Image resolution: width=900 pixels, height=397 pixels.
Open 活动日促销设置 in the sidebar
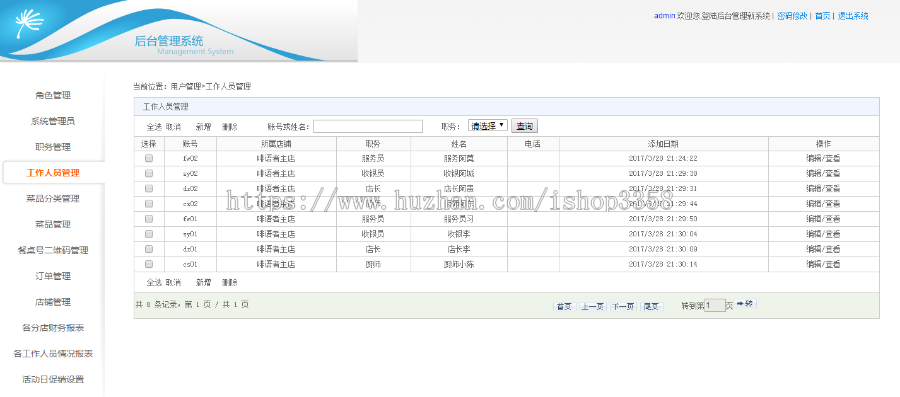(x=53, y=379)
